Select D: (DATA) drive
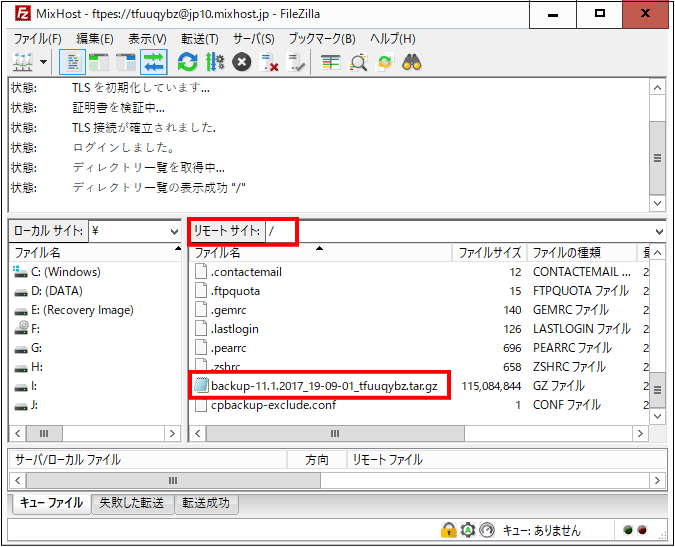The height and width of the screenshot is (547, 675). tap(48, 291)
